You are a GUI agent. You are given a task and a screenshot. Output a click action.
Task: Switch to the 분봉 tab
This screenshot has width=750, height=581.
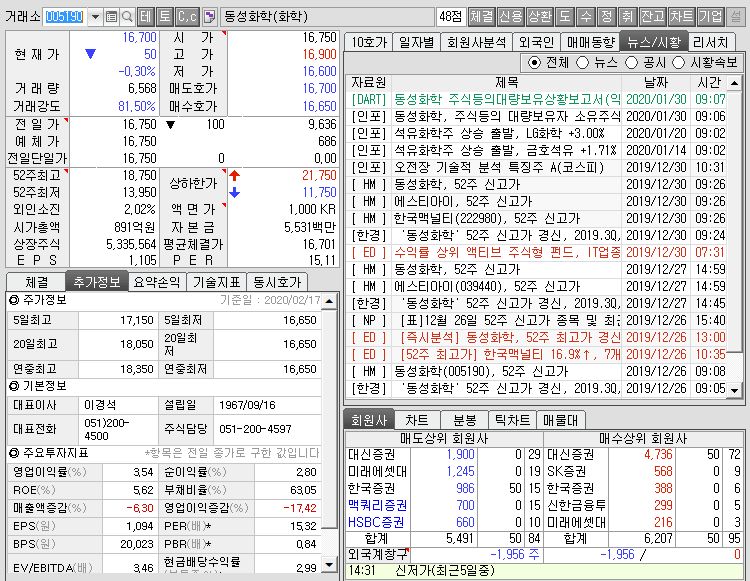point(464,420)
